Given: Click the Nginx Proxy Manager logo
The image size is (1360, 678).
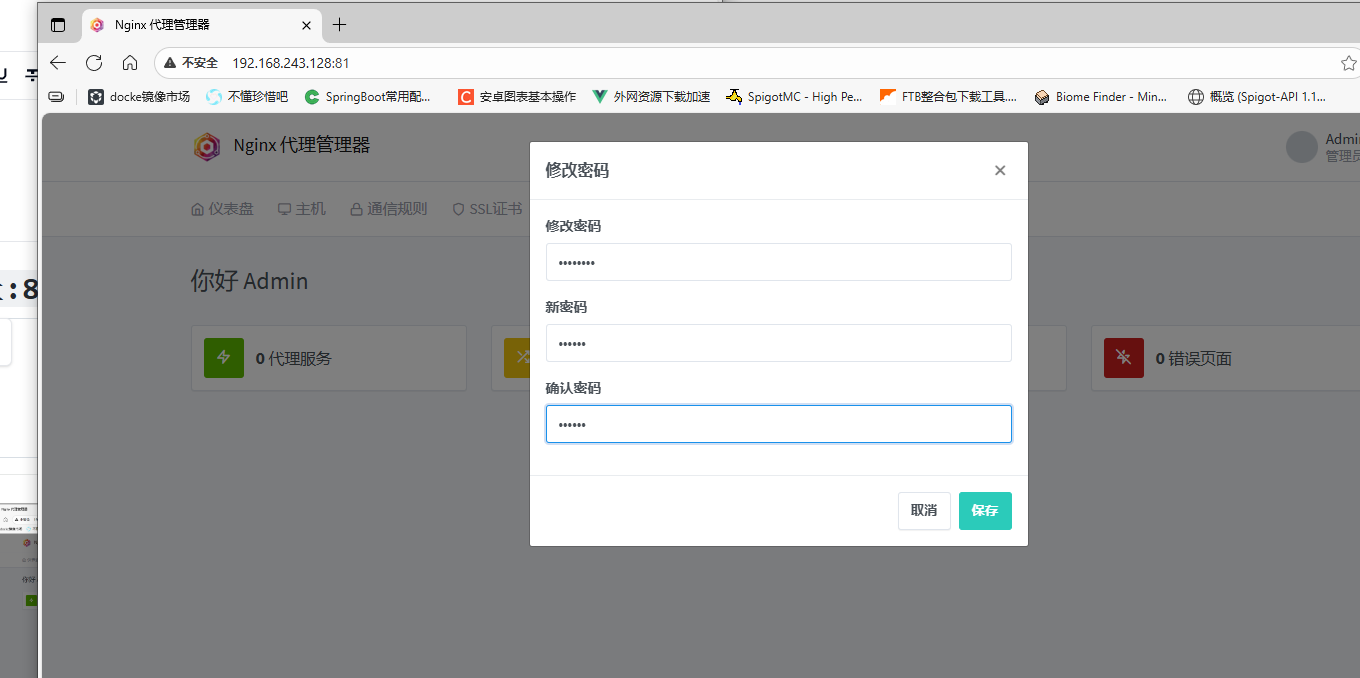Looking at the screenshot, I should (207, 146).
